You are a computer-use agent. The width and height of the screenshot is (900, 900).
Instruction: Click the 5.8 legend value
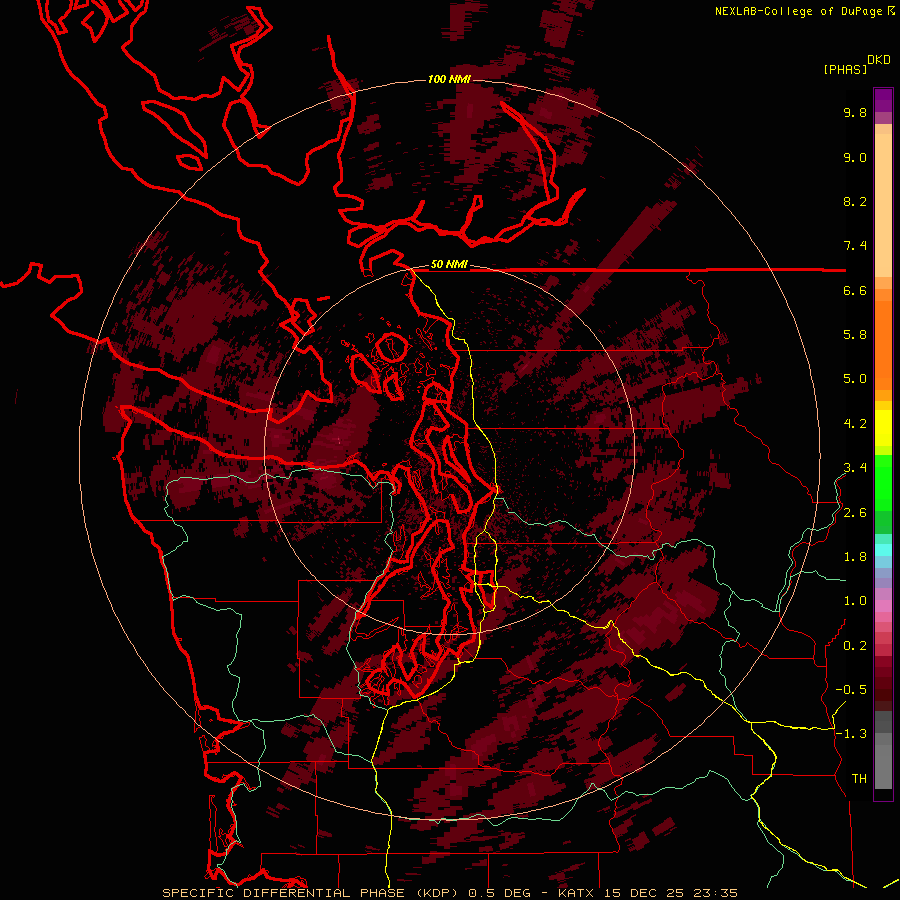pos(855,335)
